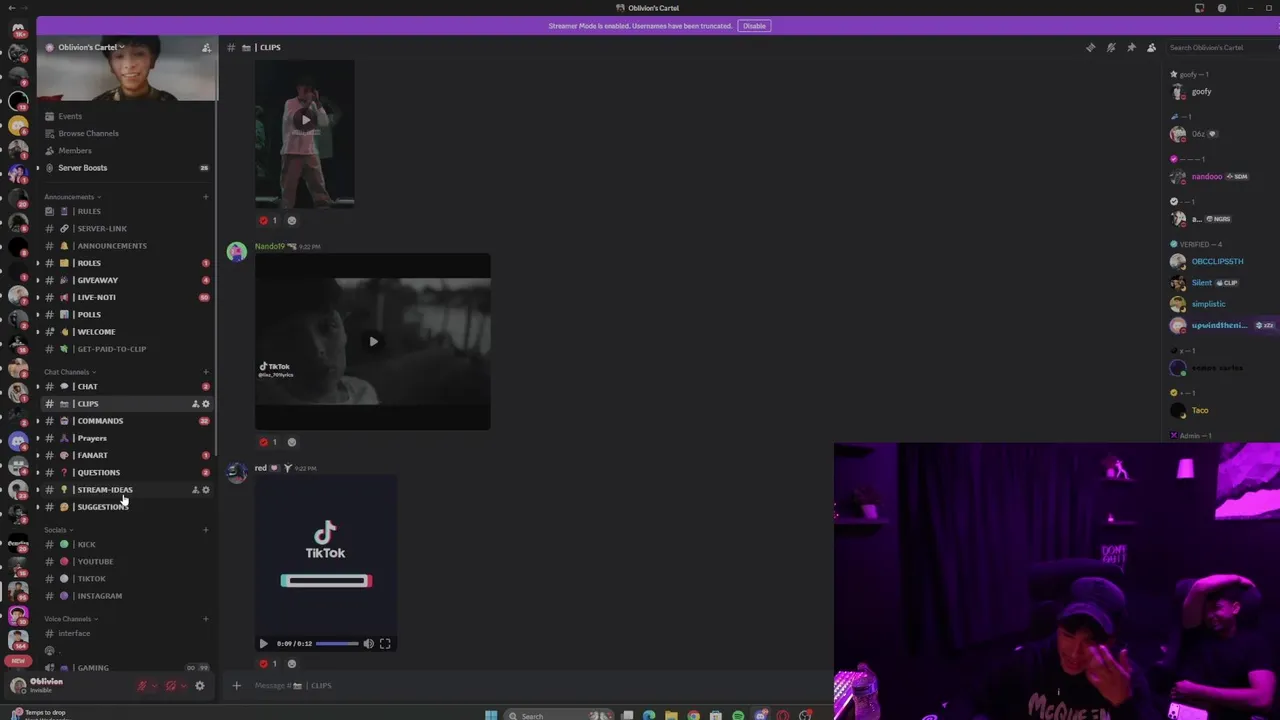Create invite for CLIPS channel
Image resolution: width=1280 pixels, height=720 pixels.
(x=196, y=404)
